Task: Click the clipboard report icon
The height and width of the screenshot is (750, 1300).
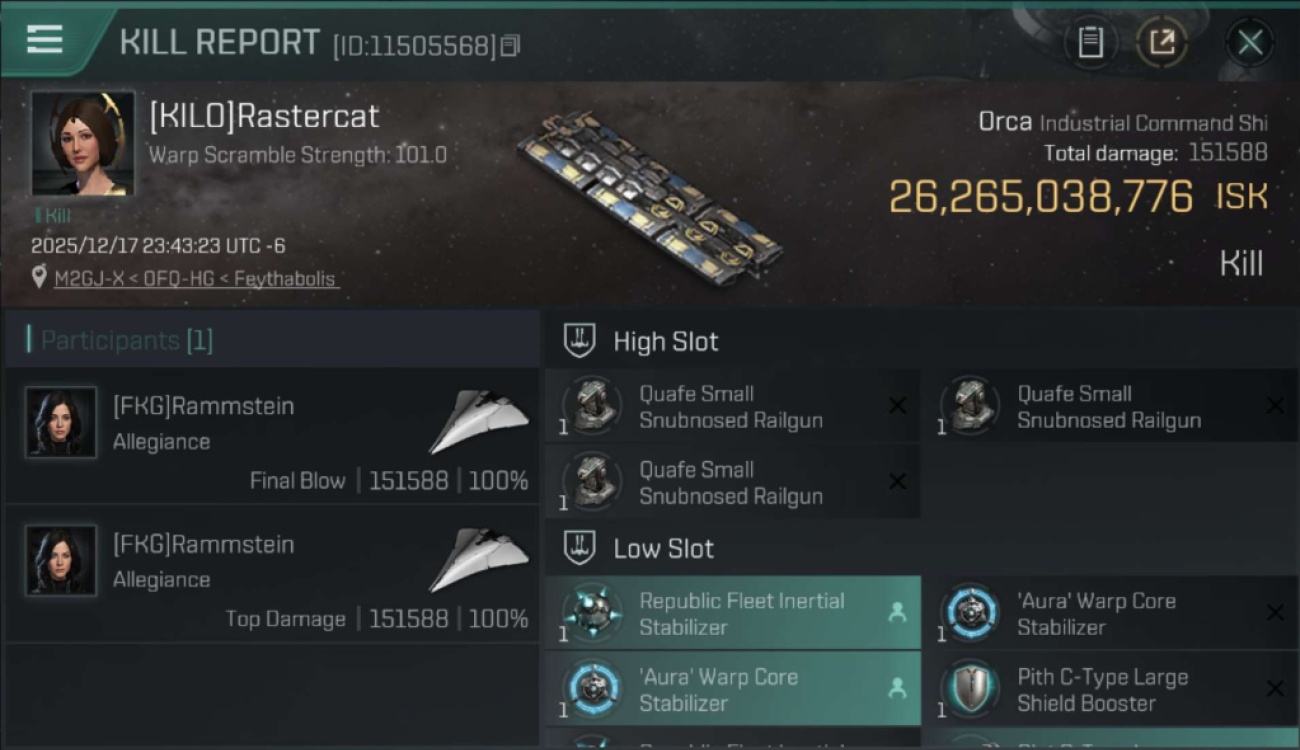Action: (1090, 43)
